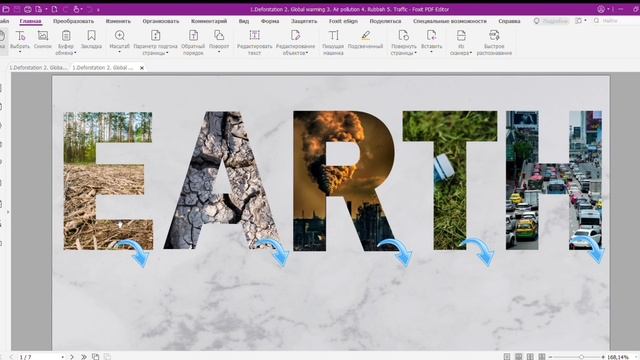
Task: Activate the Пишущая машинка typewriter tool
Action: (333, 36)
